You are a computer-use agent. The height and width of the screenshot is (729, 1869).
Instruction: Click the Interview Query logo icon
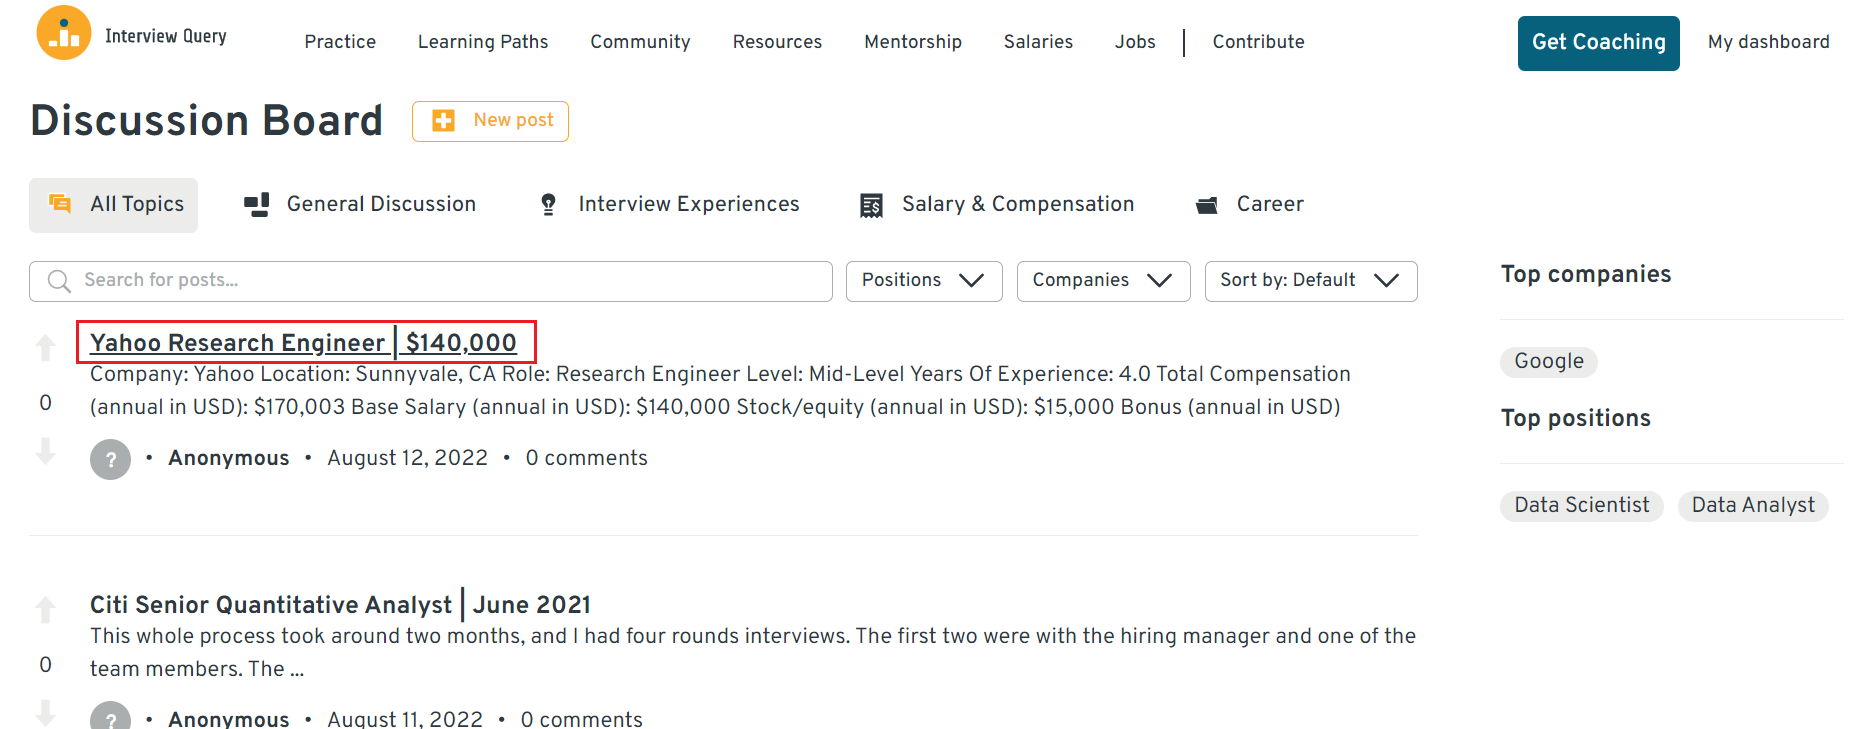click(64, 33)
